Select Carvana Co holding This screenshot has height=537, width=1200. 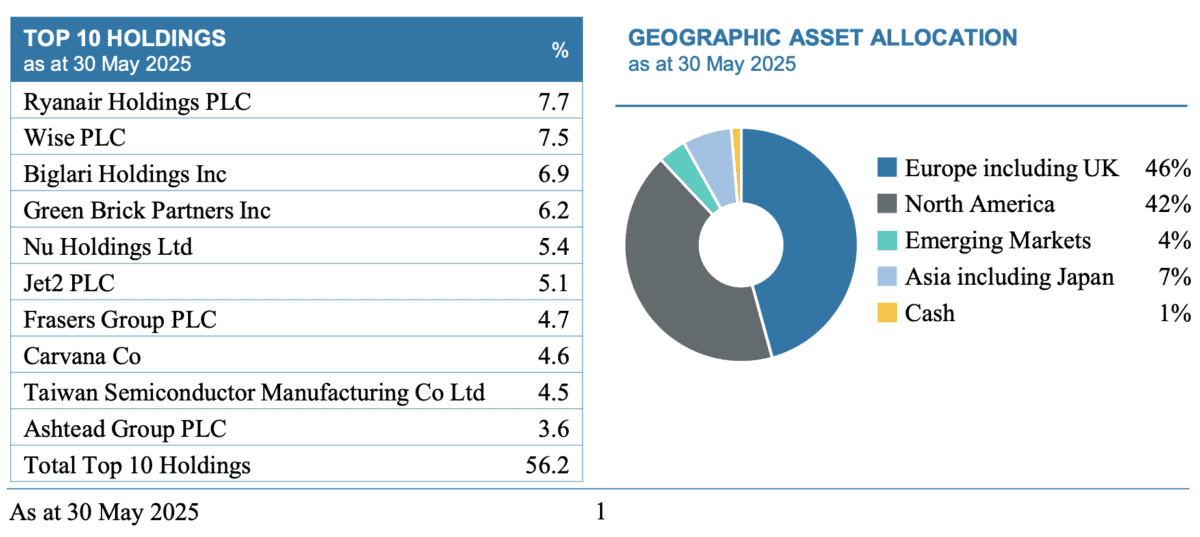[x=81, y=356]
